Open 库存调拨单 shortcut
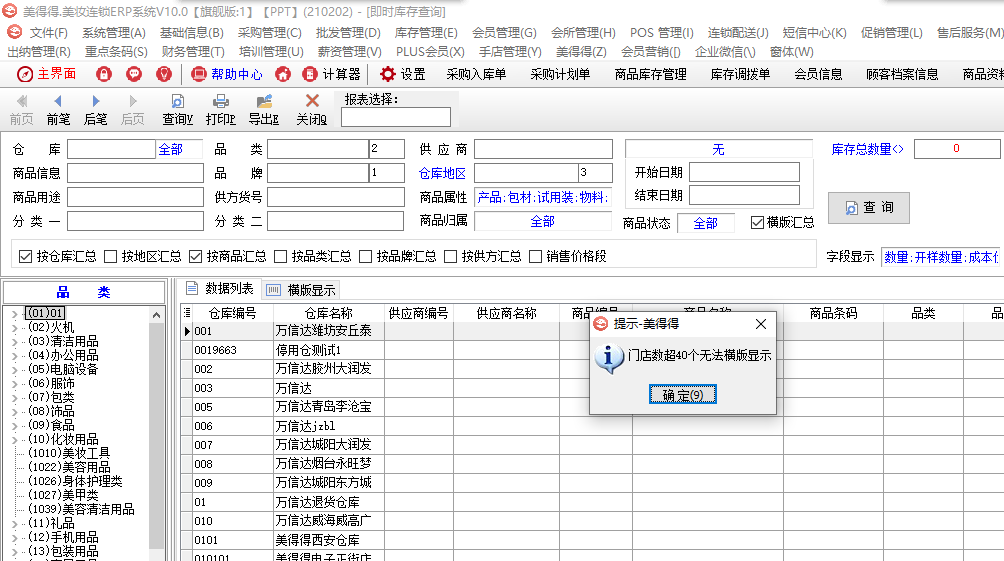The width and height of the screenshot is (1004, 561). (x=740, y=74)
